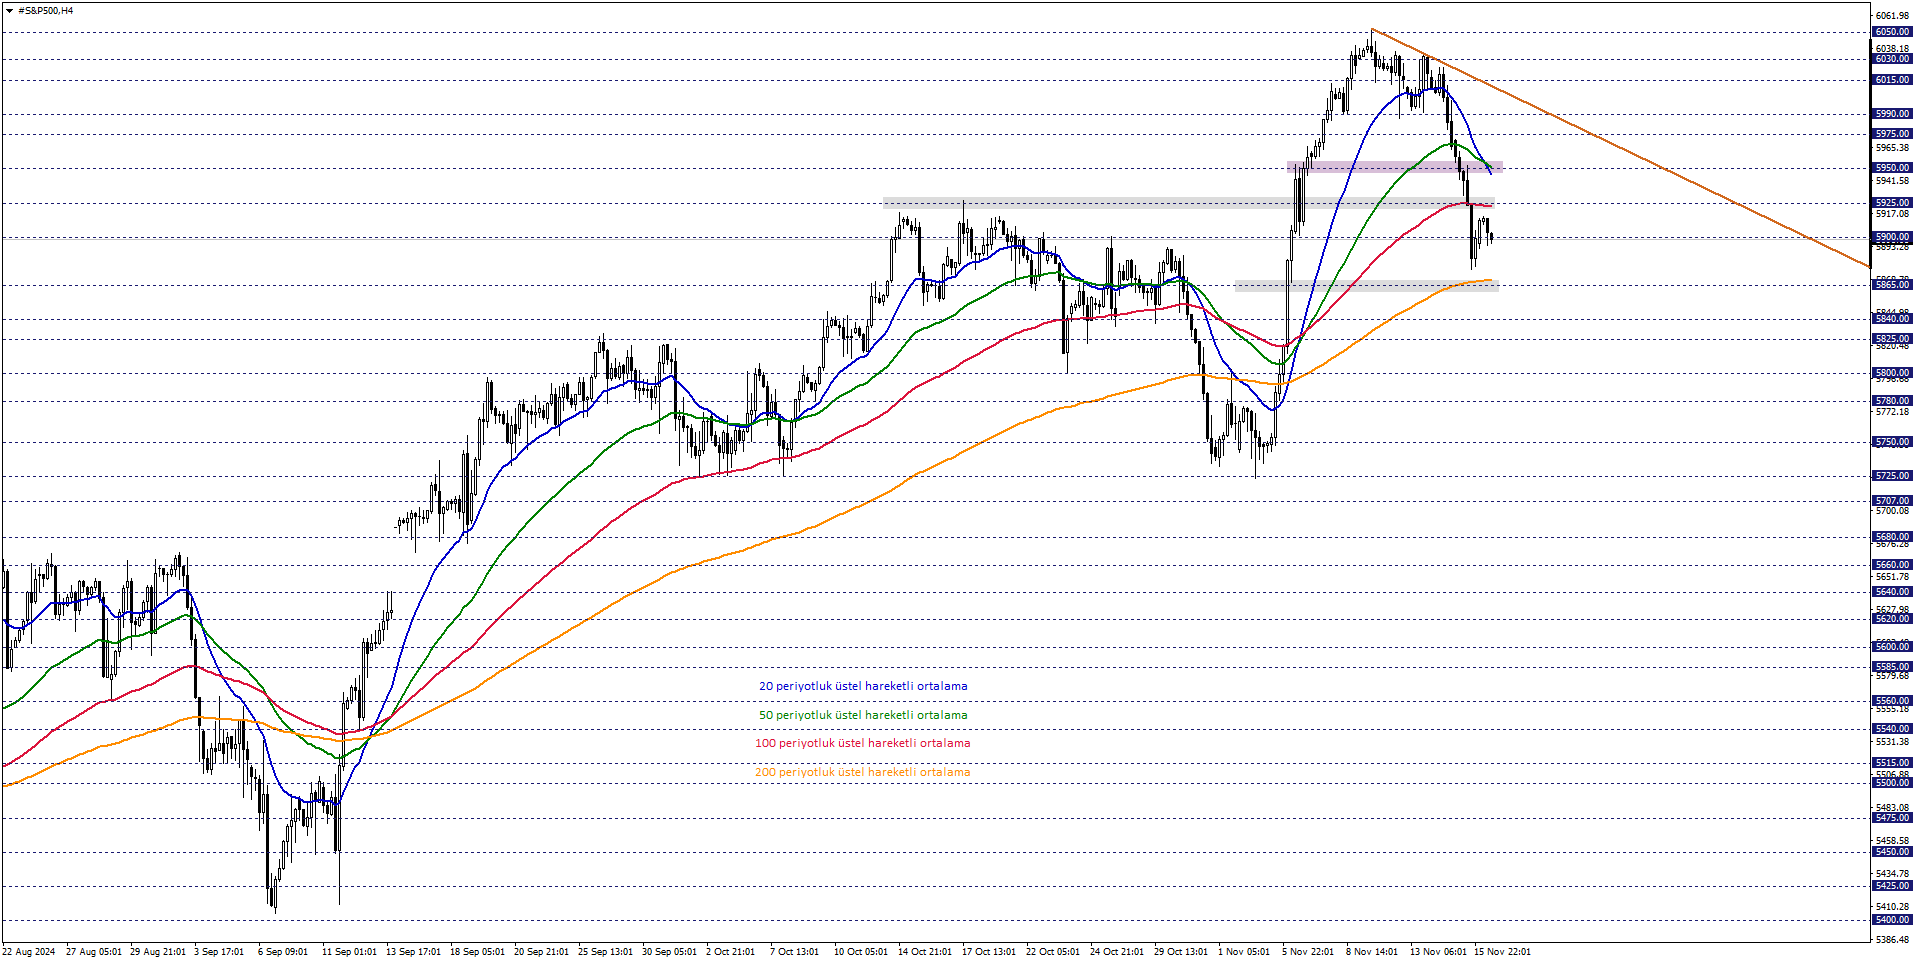Click the 5800.00 price level label
Image resolution: width=1916 pixels, height=963 pixels.
click(1892, 373)
